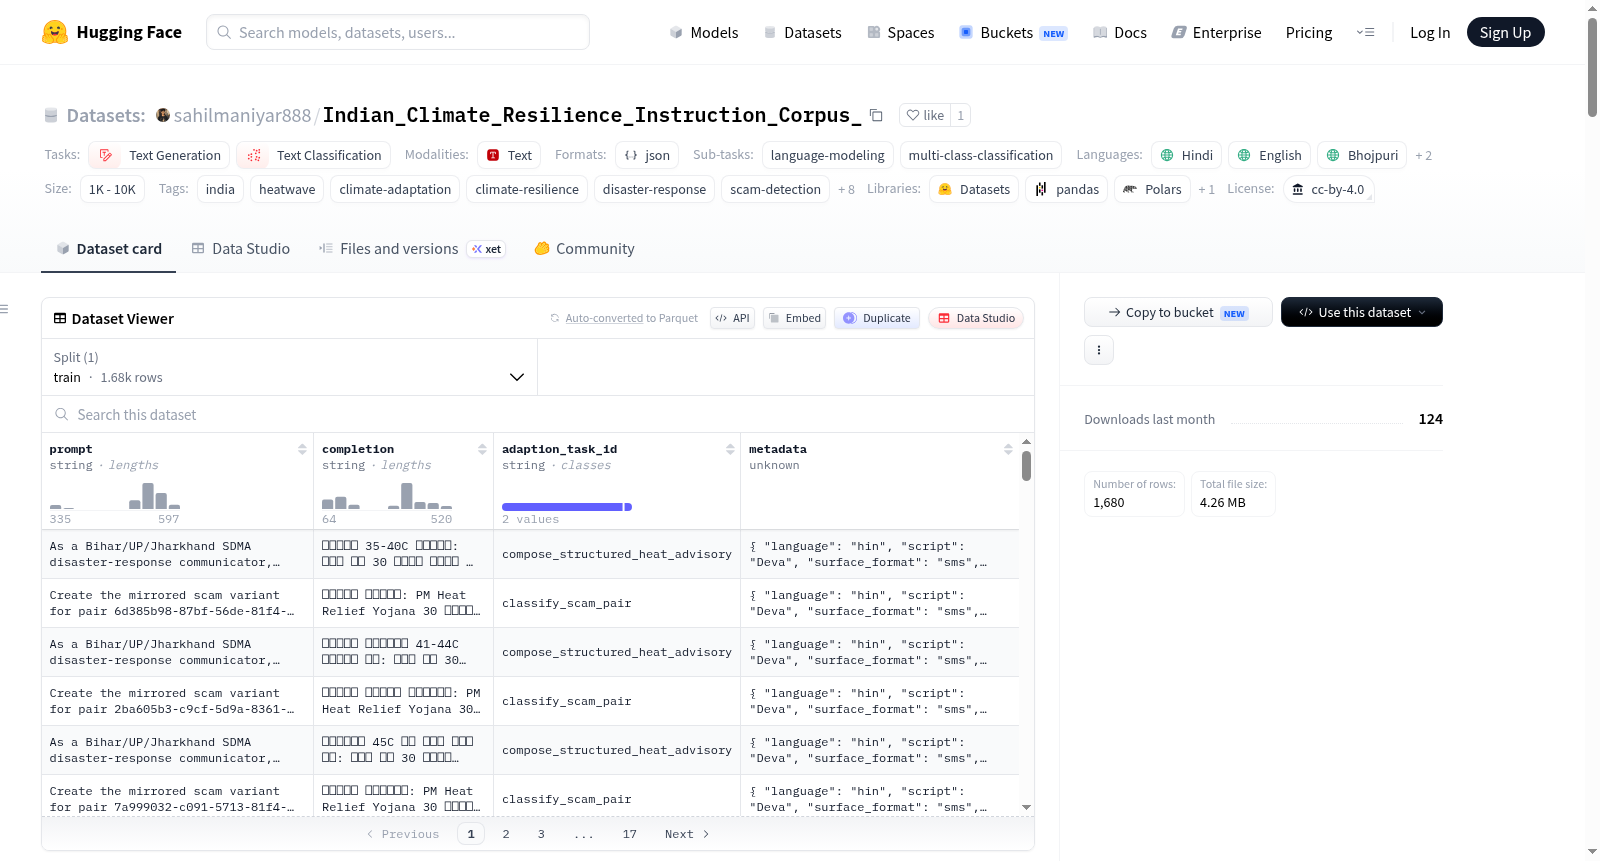Click the Search this dataset field
The width and height of the screenshot is (1600, 861).
click(538, 414)
